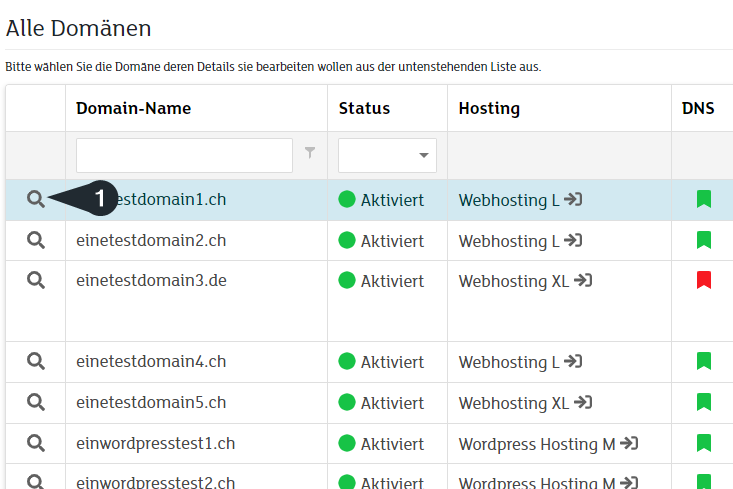Click Aktiviert status in highlighted first row
This screenshot has height=489, width=733.
click(392, 200)
